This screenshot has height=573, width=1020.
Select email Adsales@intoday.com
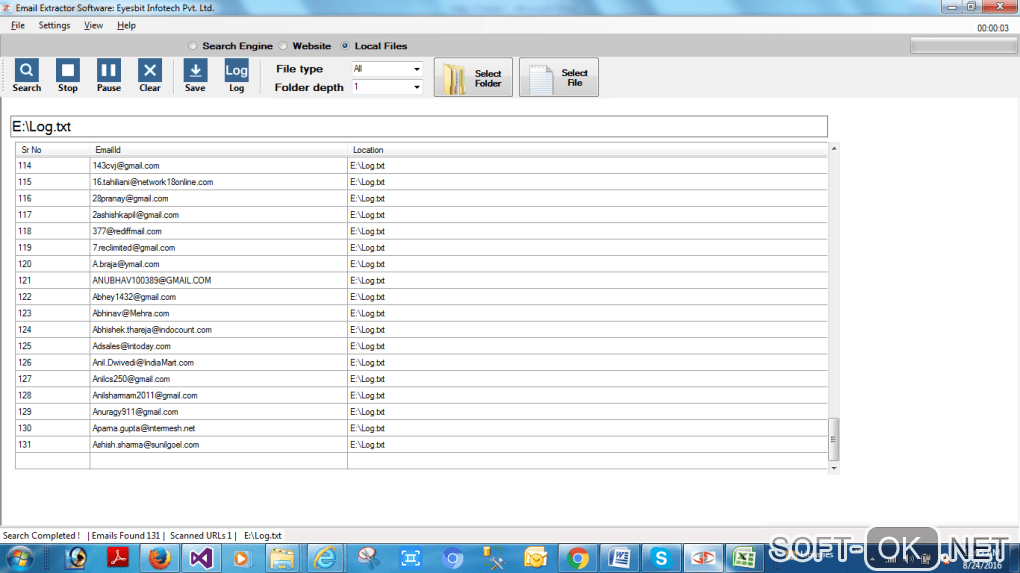click(x=131, y=346)
